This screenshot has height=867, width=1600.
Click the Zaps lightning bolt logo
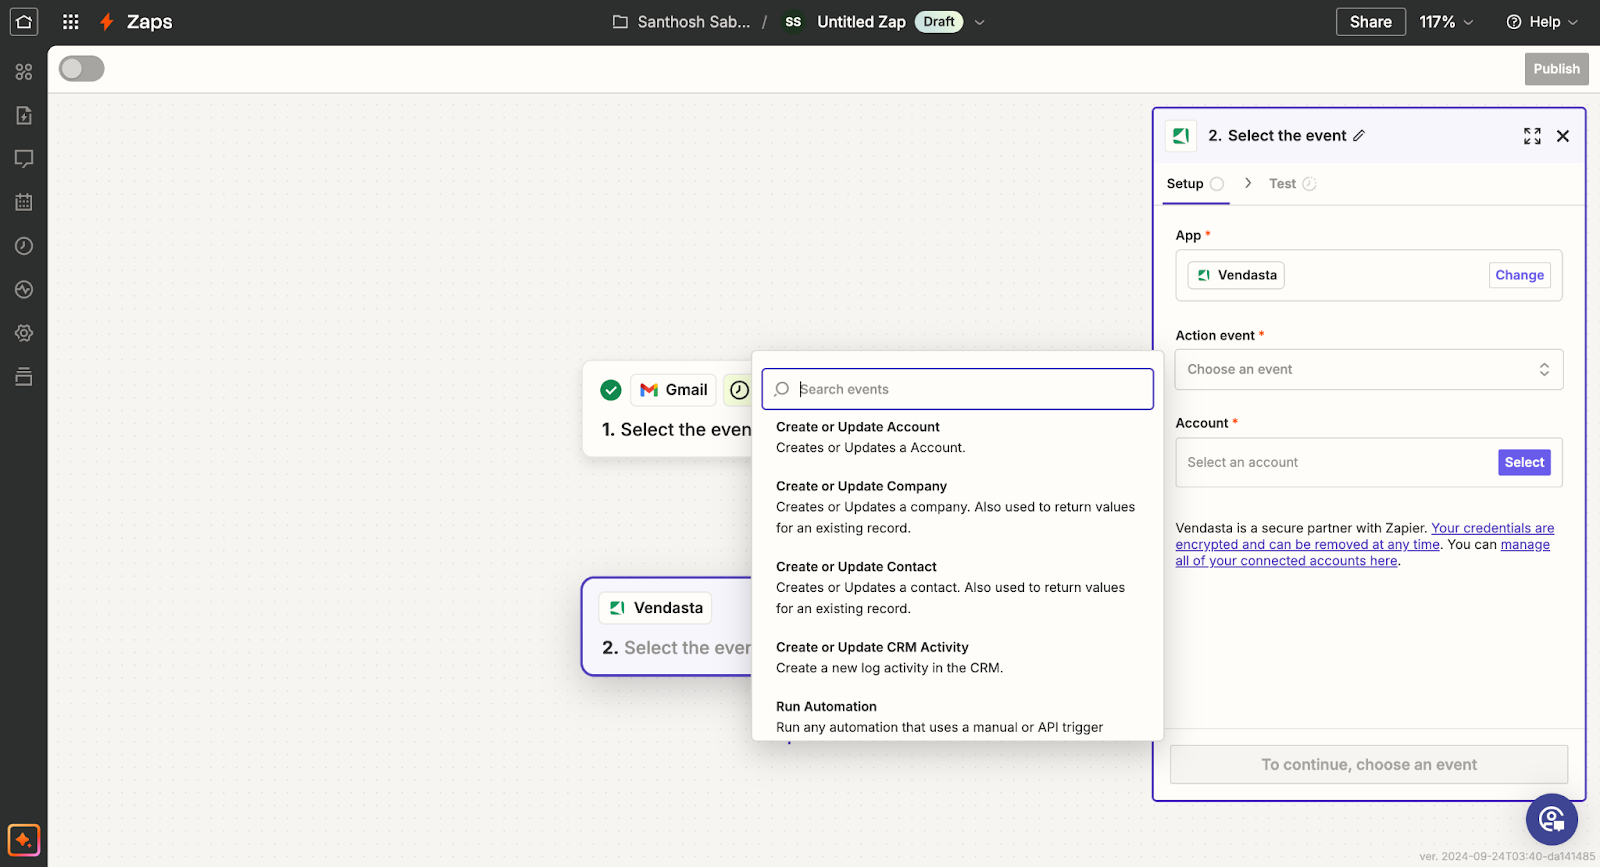[x=107, y=21]
